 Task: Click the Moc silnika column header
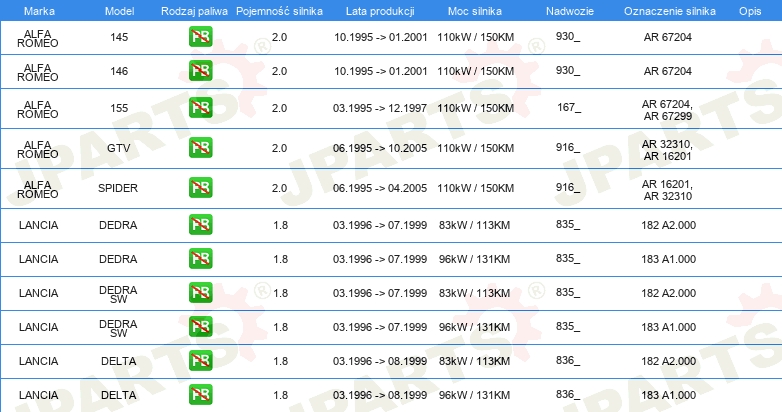475,11
